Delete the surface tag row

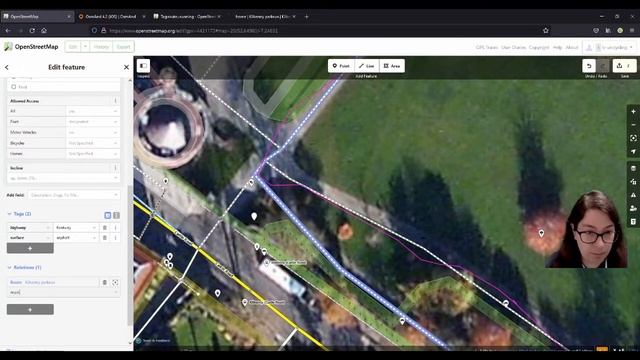pos(105,238)
